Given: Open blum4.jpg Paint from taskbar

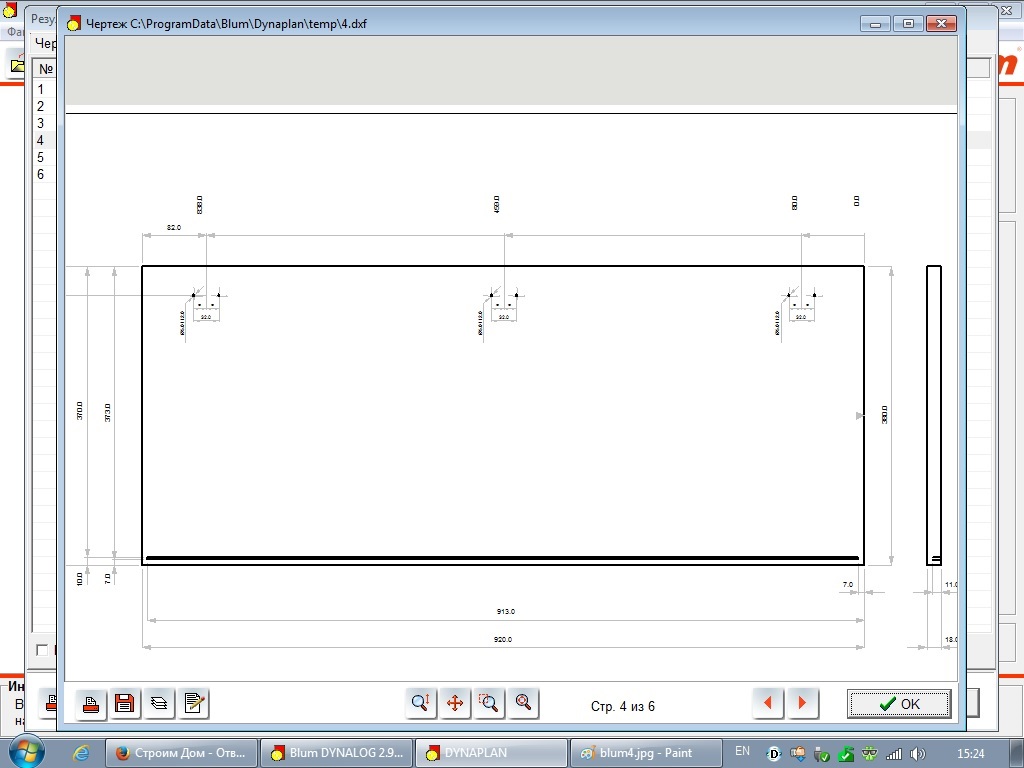Looking at the screenshot, I should 645,753.
